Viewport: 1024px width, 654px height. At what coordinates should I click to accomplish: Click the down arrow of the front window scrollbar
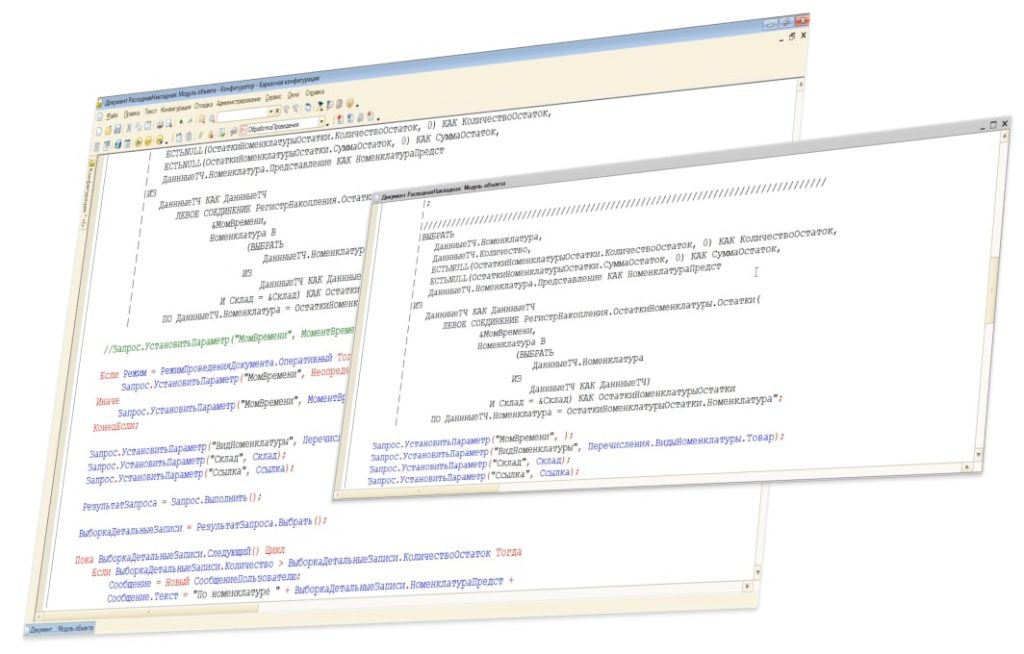click(x=978, y=454)
